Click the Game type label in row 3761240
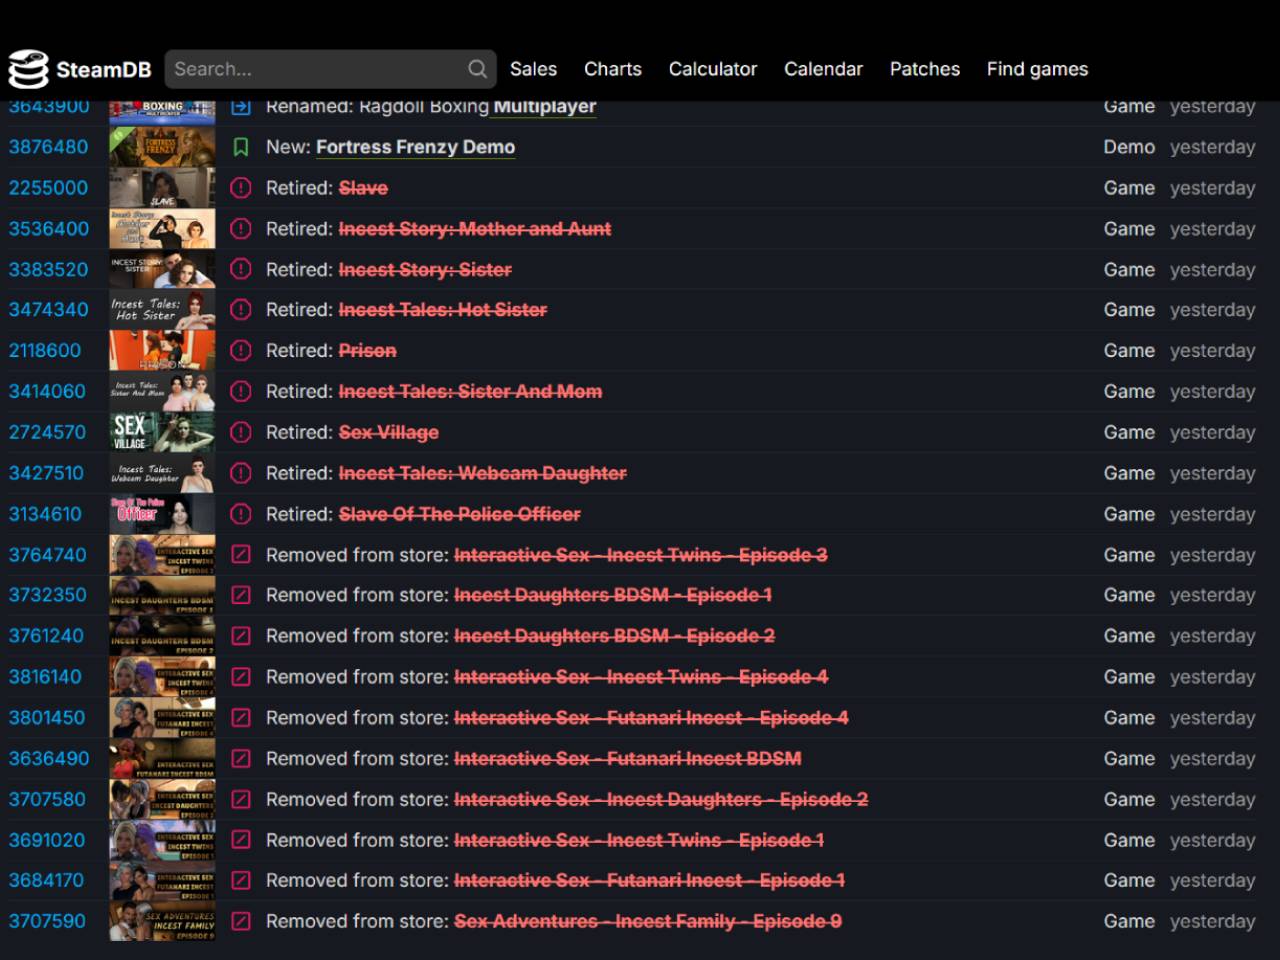 (1129, 636)
